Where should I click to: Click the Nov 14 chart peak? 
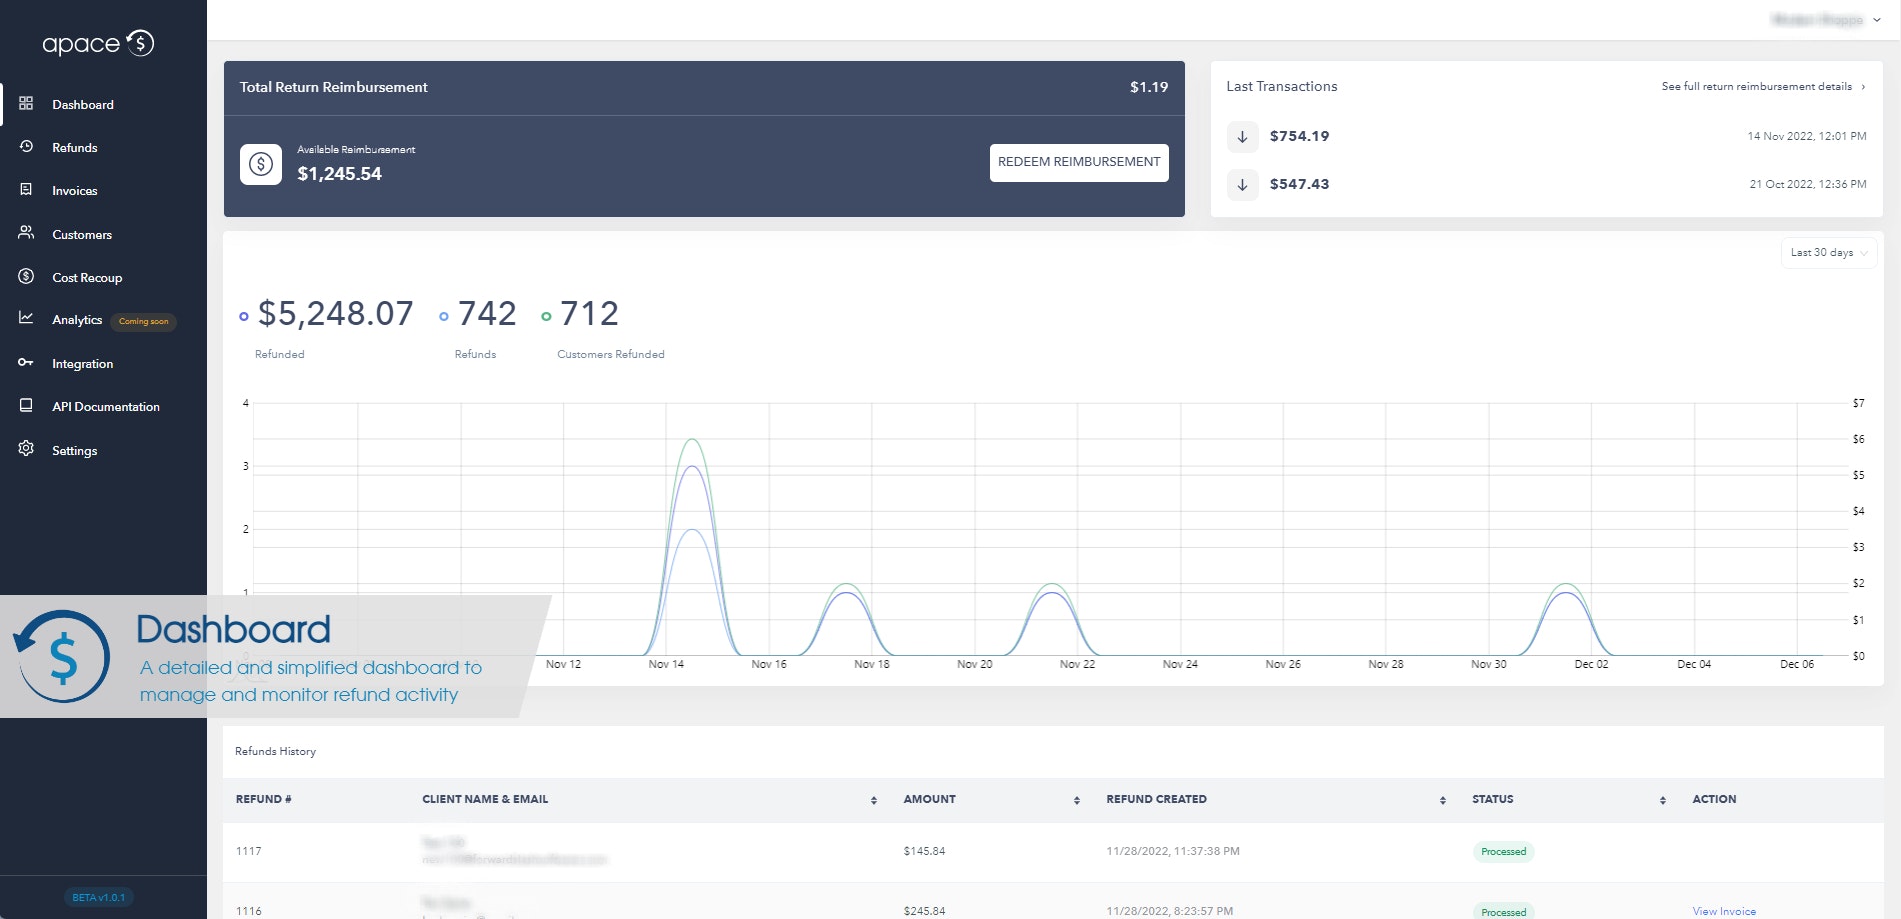click(x=692, y=441)
